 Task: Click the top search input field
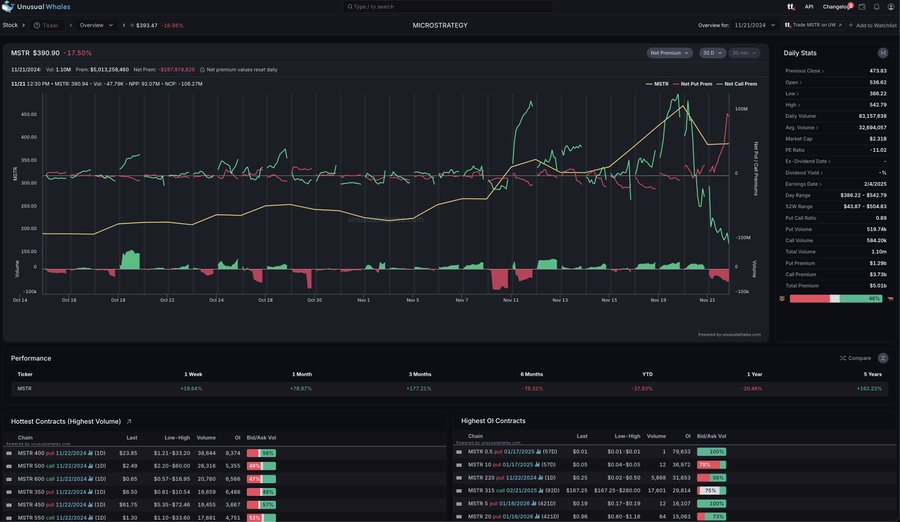pos(448,6)
